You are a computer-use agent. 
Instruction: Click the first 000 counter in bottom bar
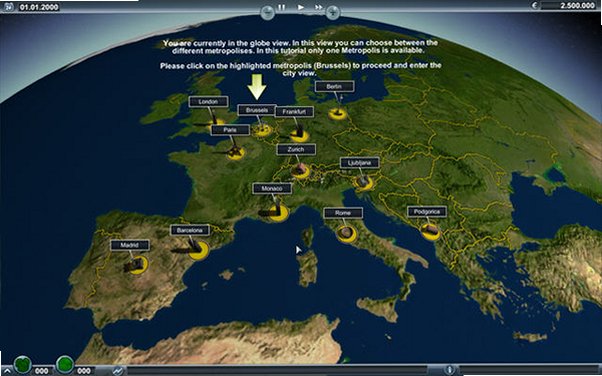[41, 371]
